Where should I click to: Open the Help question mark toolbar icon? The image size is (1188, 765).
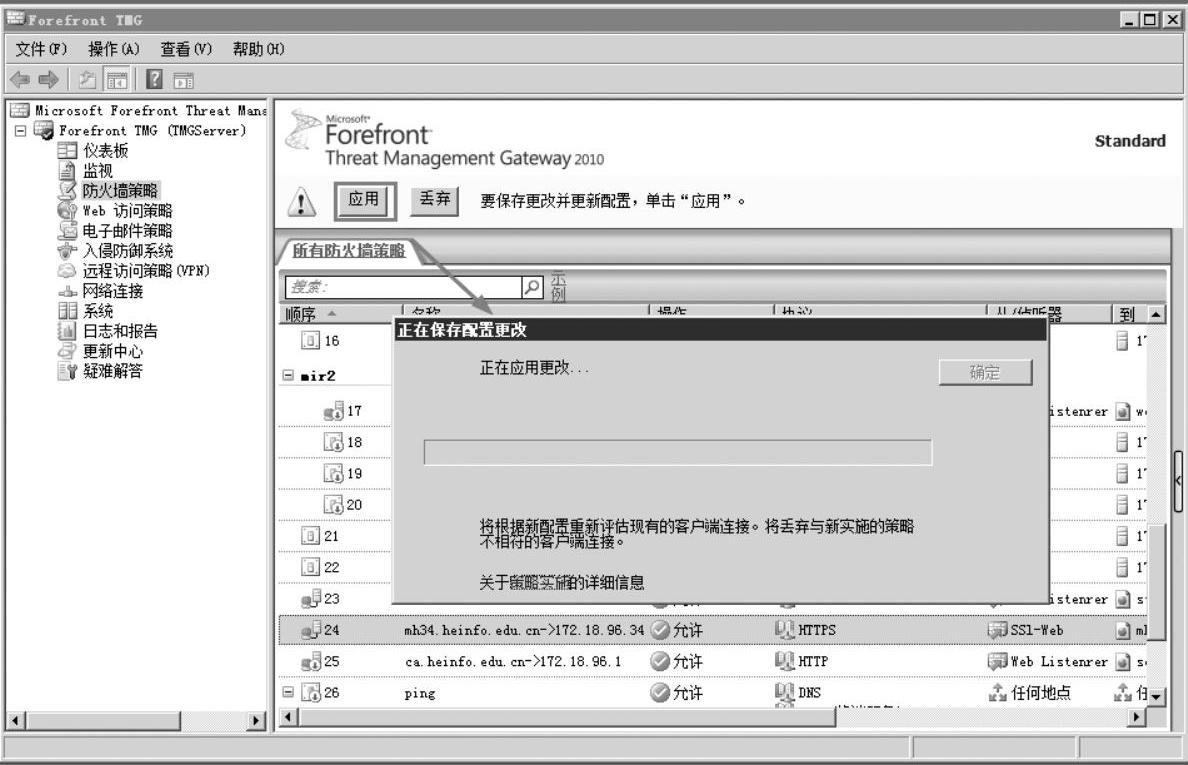point(154,79)
